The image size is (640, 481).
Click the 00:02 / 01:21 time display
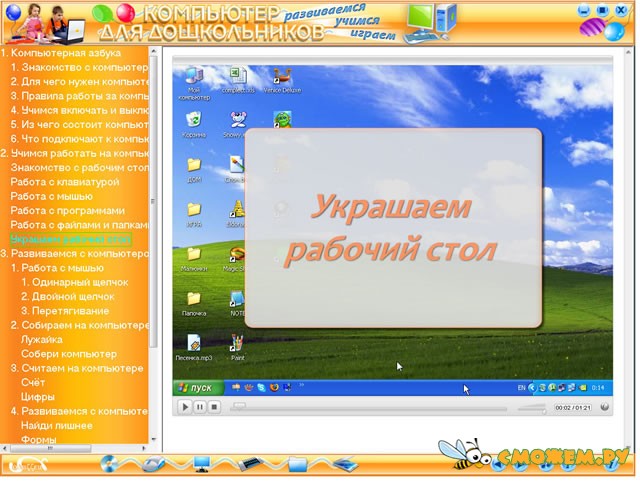pyautogui.click(x=573, y=408)
